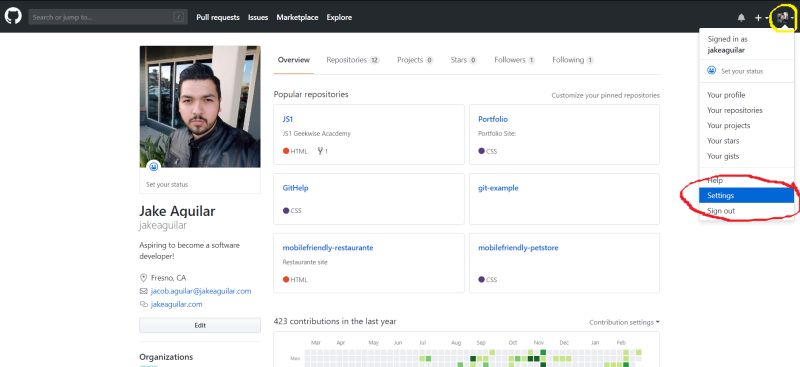Click the GitHub octocat logo

tap(13, 16)
